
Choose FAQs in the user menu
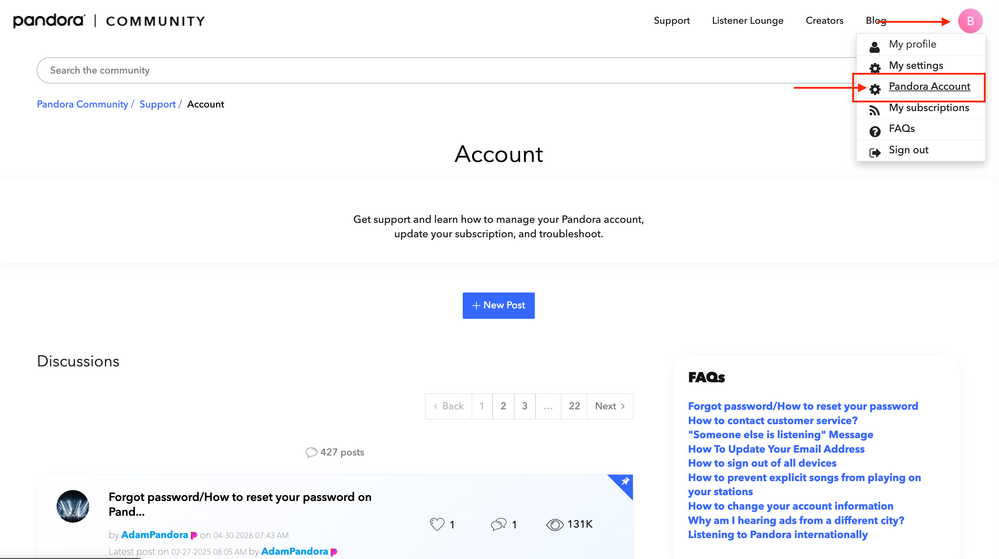click(x=902, y=128)
